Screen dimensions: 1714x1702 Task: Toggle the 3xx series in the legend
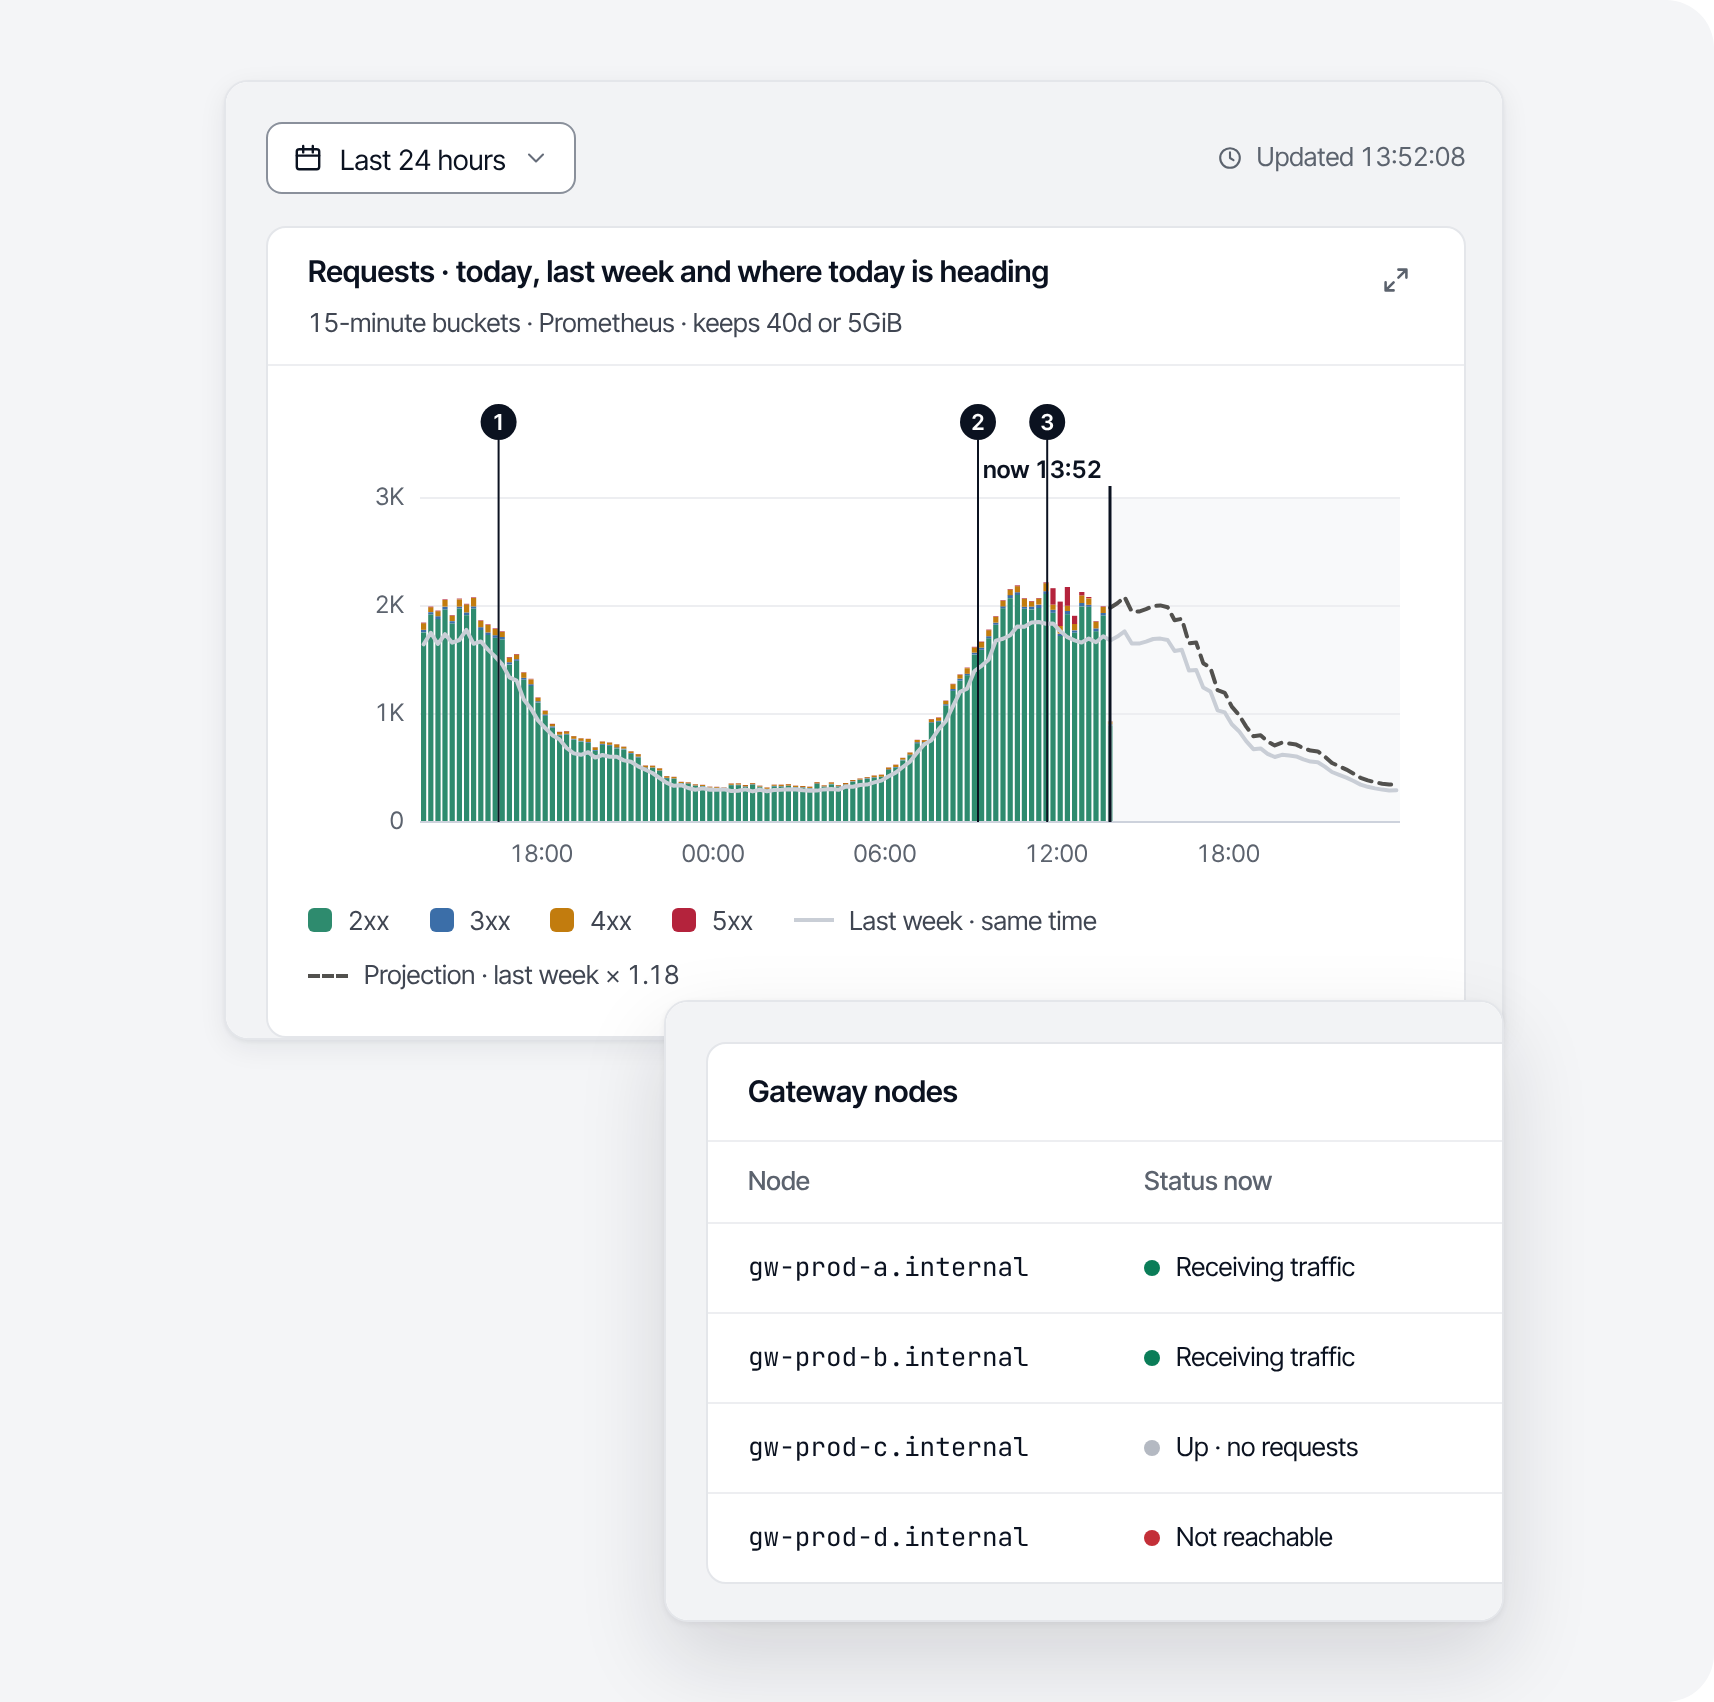[470, 921]
